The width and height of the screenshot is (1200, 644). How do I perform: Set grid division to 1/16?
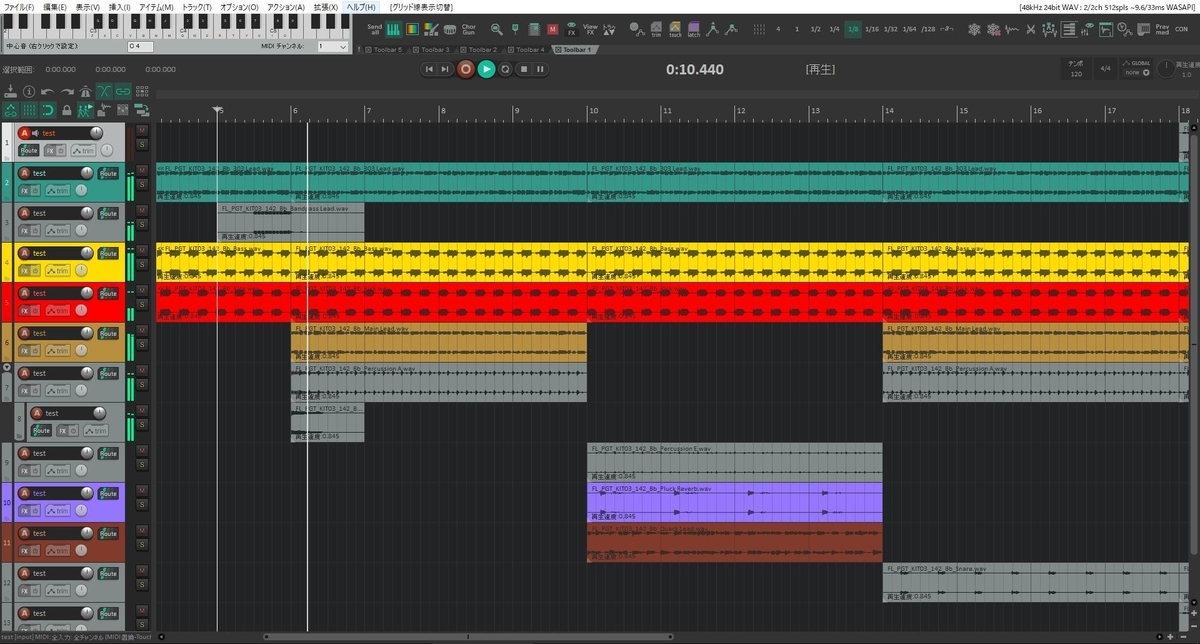872,30
